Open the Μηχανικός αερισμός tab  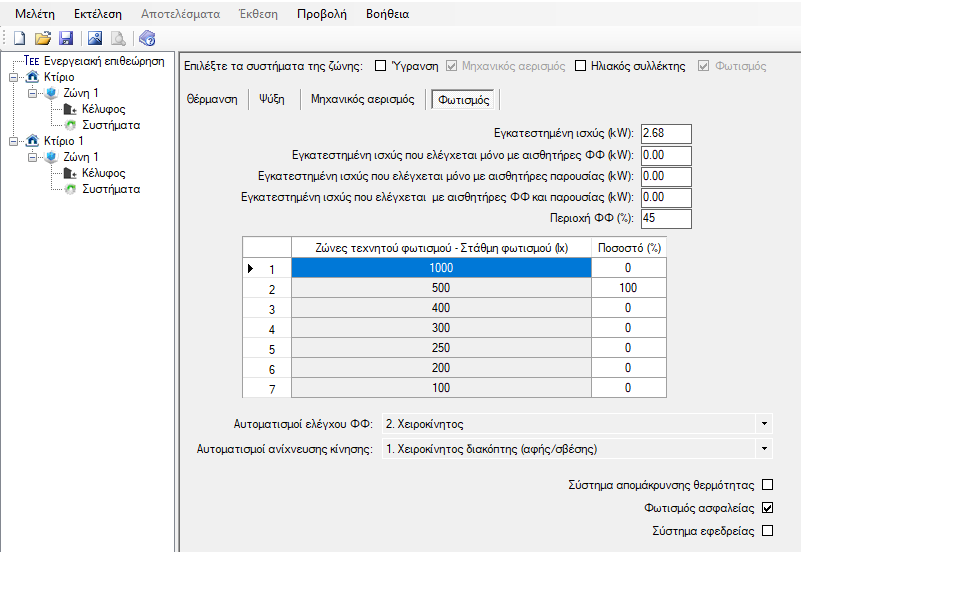pyautogui.click(x=362, y=99)
